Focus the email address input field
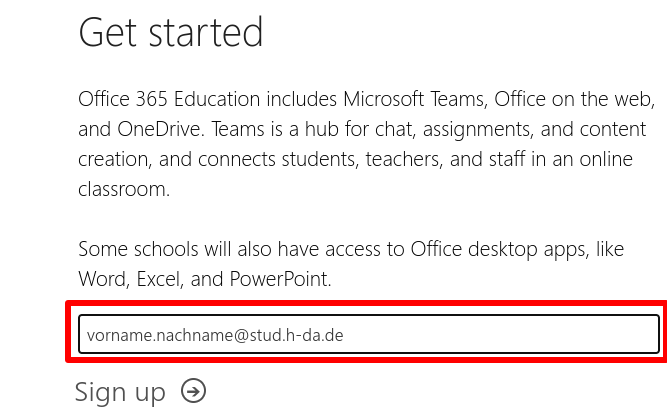 point(368,334)
